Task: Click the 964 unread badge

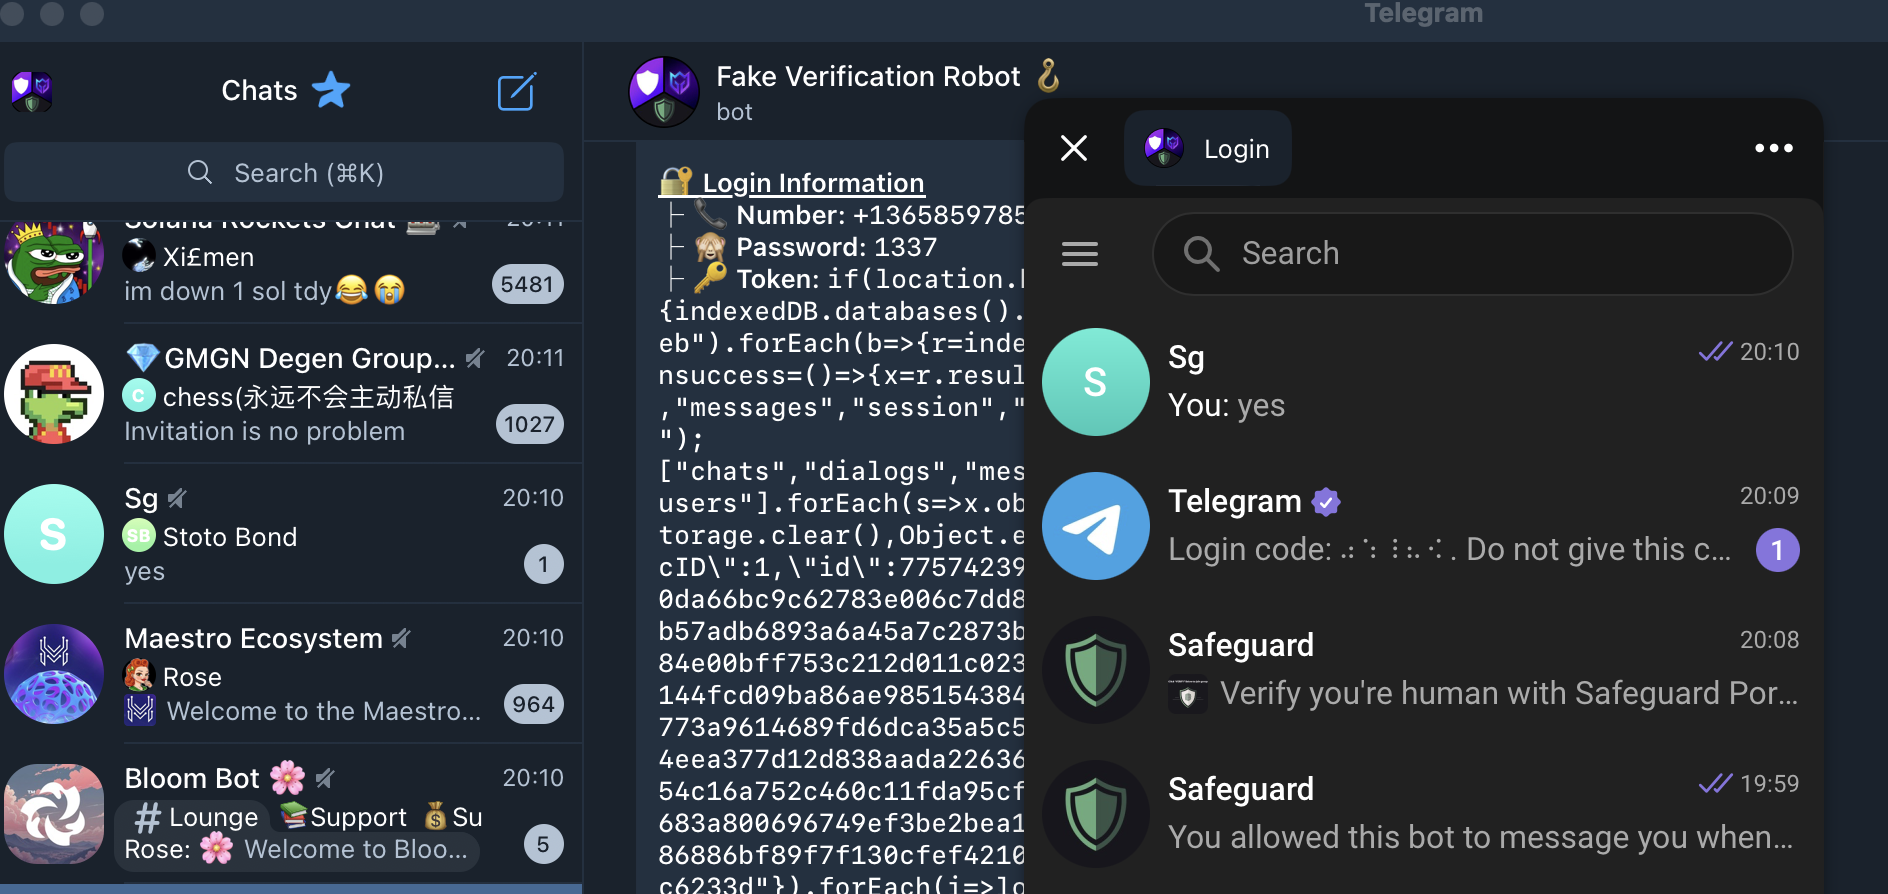Action: [x=533, y=704]
